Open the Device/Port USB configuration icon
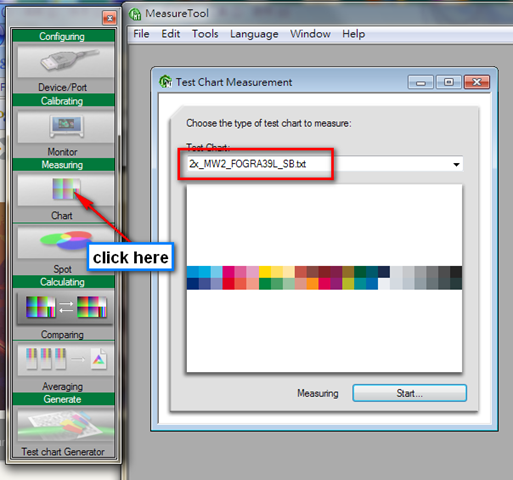This screenshot has width=513, height=480. pyautogui.click(x=66, y=62)
